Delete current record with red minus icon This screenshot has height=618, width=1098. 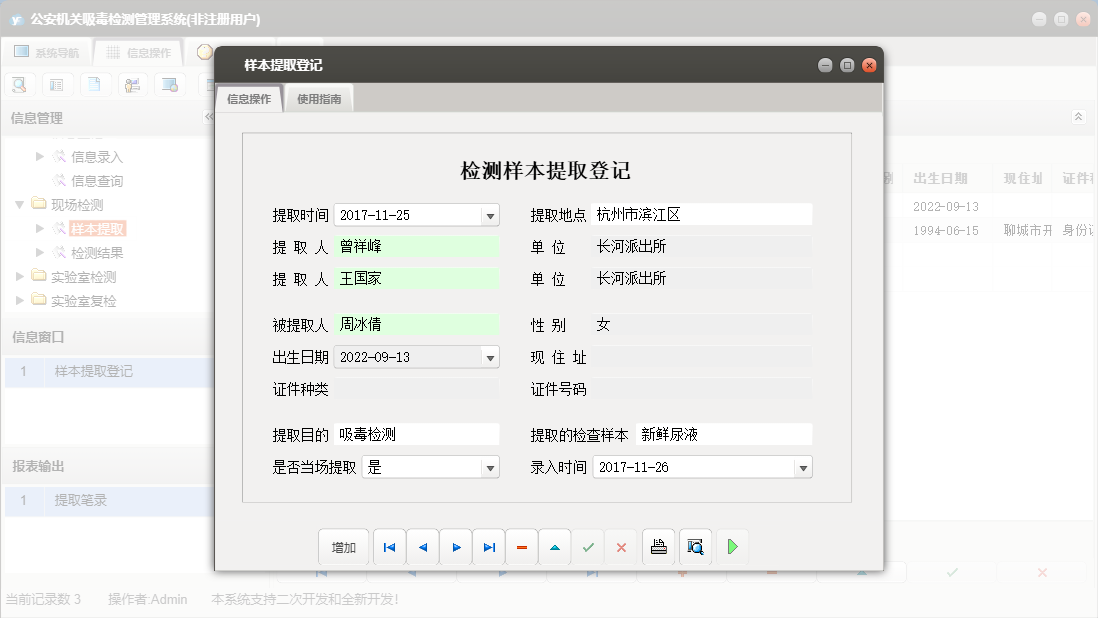[521, 547]
